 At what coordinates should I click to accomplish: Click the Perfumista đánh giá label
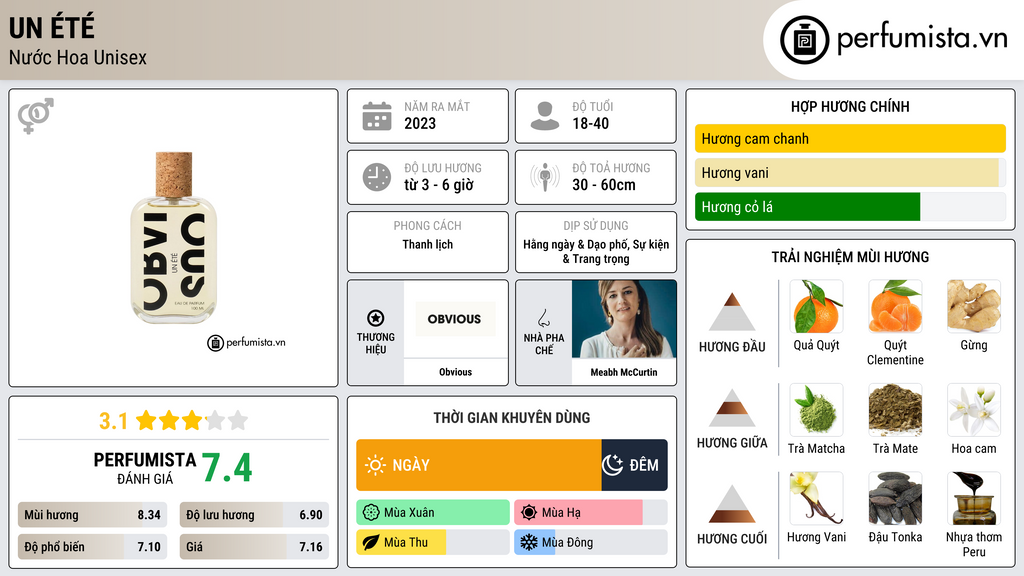click(x=144, y=468)
